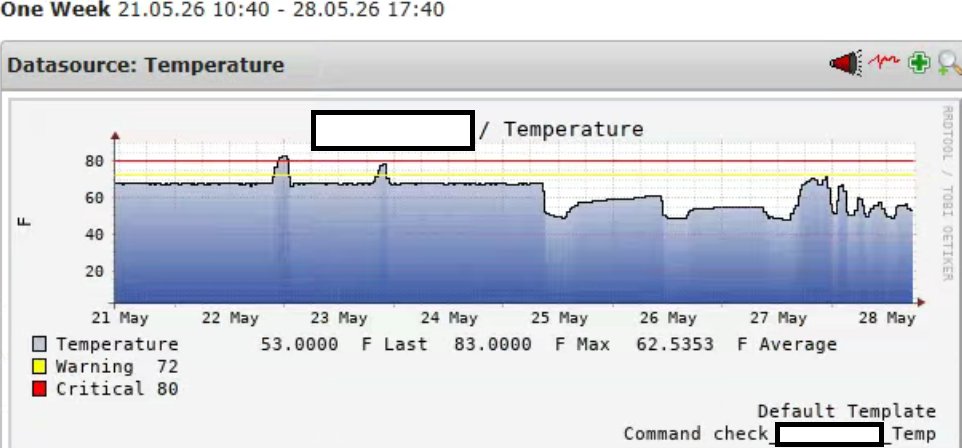The height and width of the screenshot is (448, 962).
Task: Click the 83.0000 F Max value
Action: point(532,344)
